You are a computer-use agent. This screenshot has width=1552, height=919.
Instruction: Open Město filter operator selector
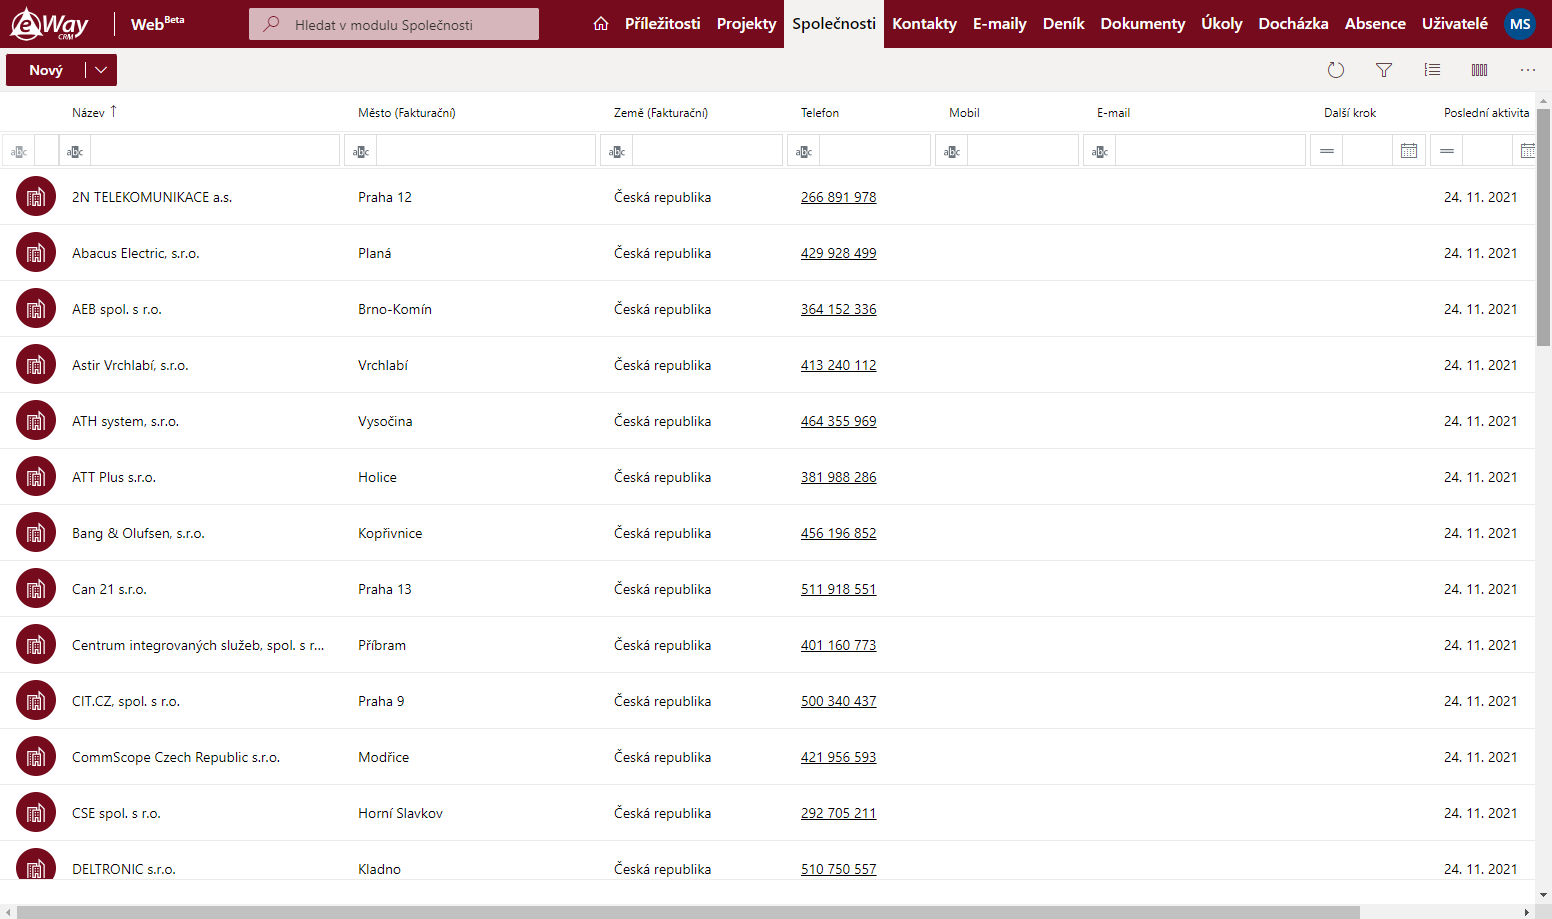pyautogui.click(x=361, y=151)
